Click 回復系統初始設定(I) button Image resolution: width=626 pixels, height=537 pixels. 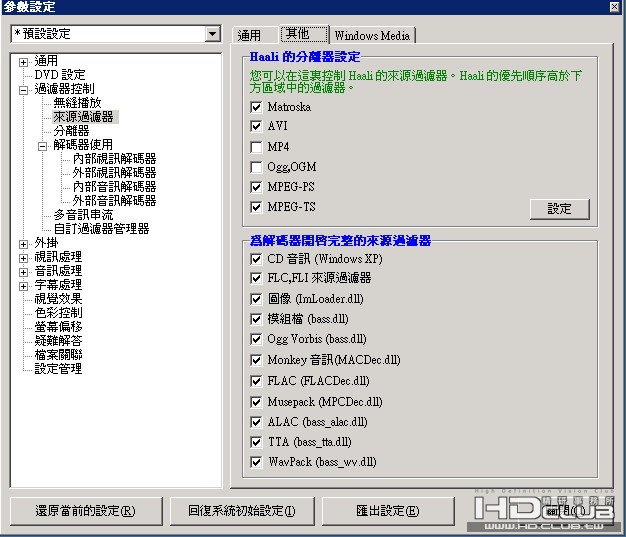[x=242, y=511]
